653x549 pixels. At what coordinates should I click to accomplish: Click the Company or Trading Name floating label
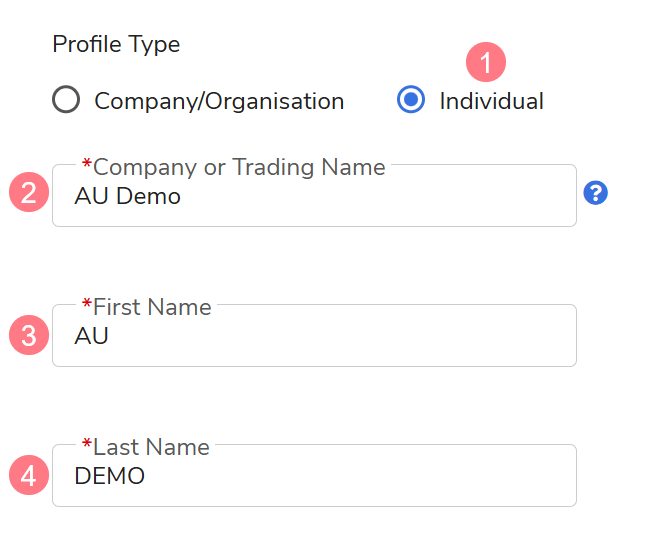(x=238, y=167)
